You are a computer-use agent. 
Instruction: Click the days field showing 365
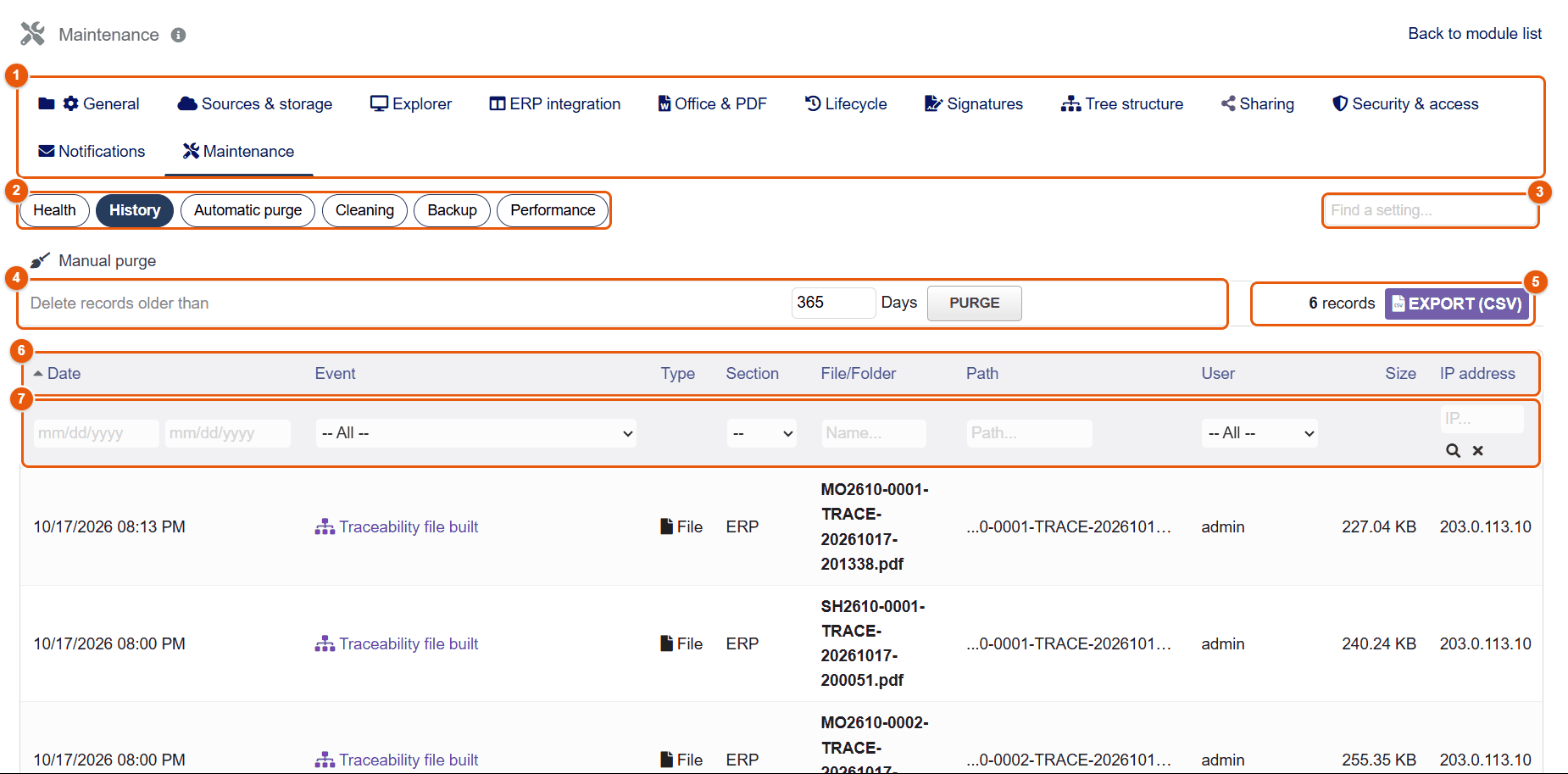(x=834, y=303)
